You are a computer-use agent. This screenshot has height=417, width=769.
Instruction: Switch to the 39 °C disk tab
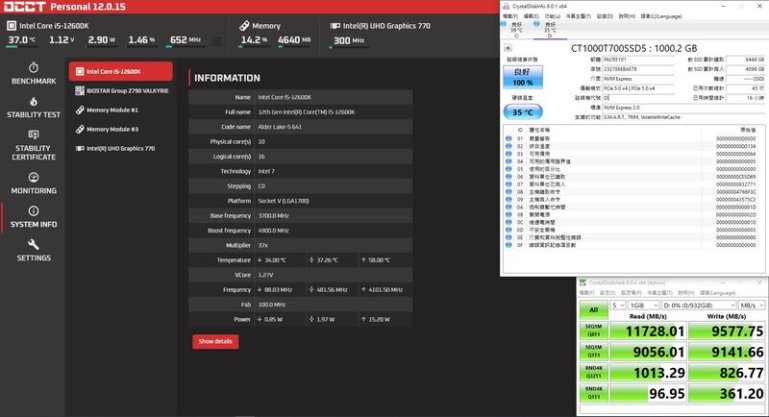516,29
